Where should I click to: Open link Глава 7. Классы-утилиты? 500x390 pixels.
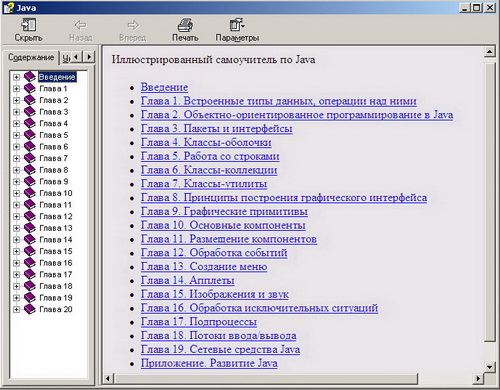pyautogui.click(x=204, y=184)
